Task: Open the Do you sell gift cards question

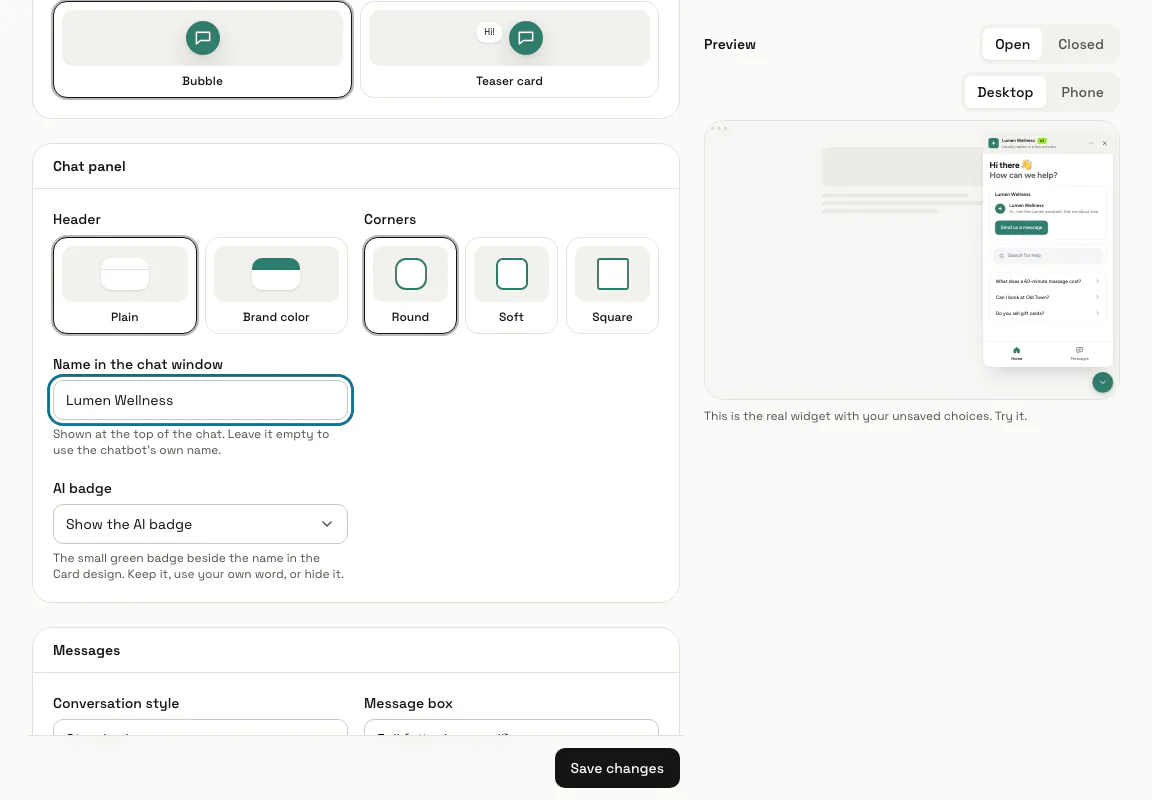Action: (1048, 313)
